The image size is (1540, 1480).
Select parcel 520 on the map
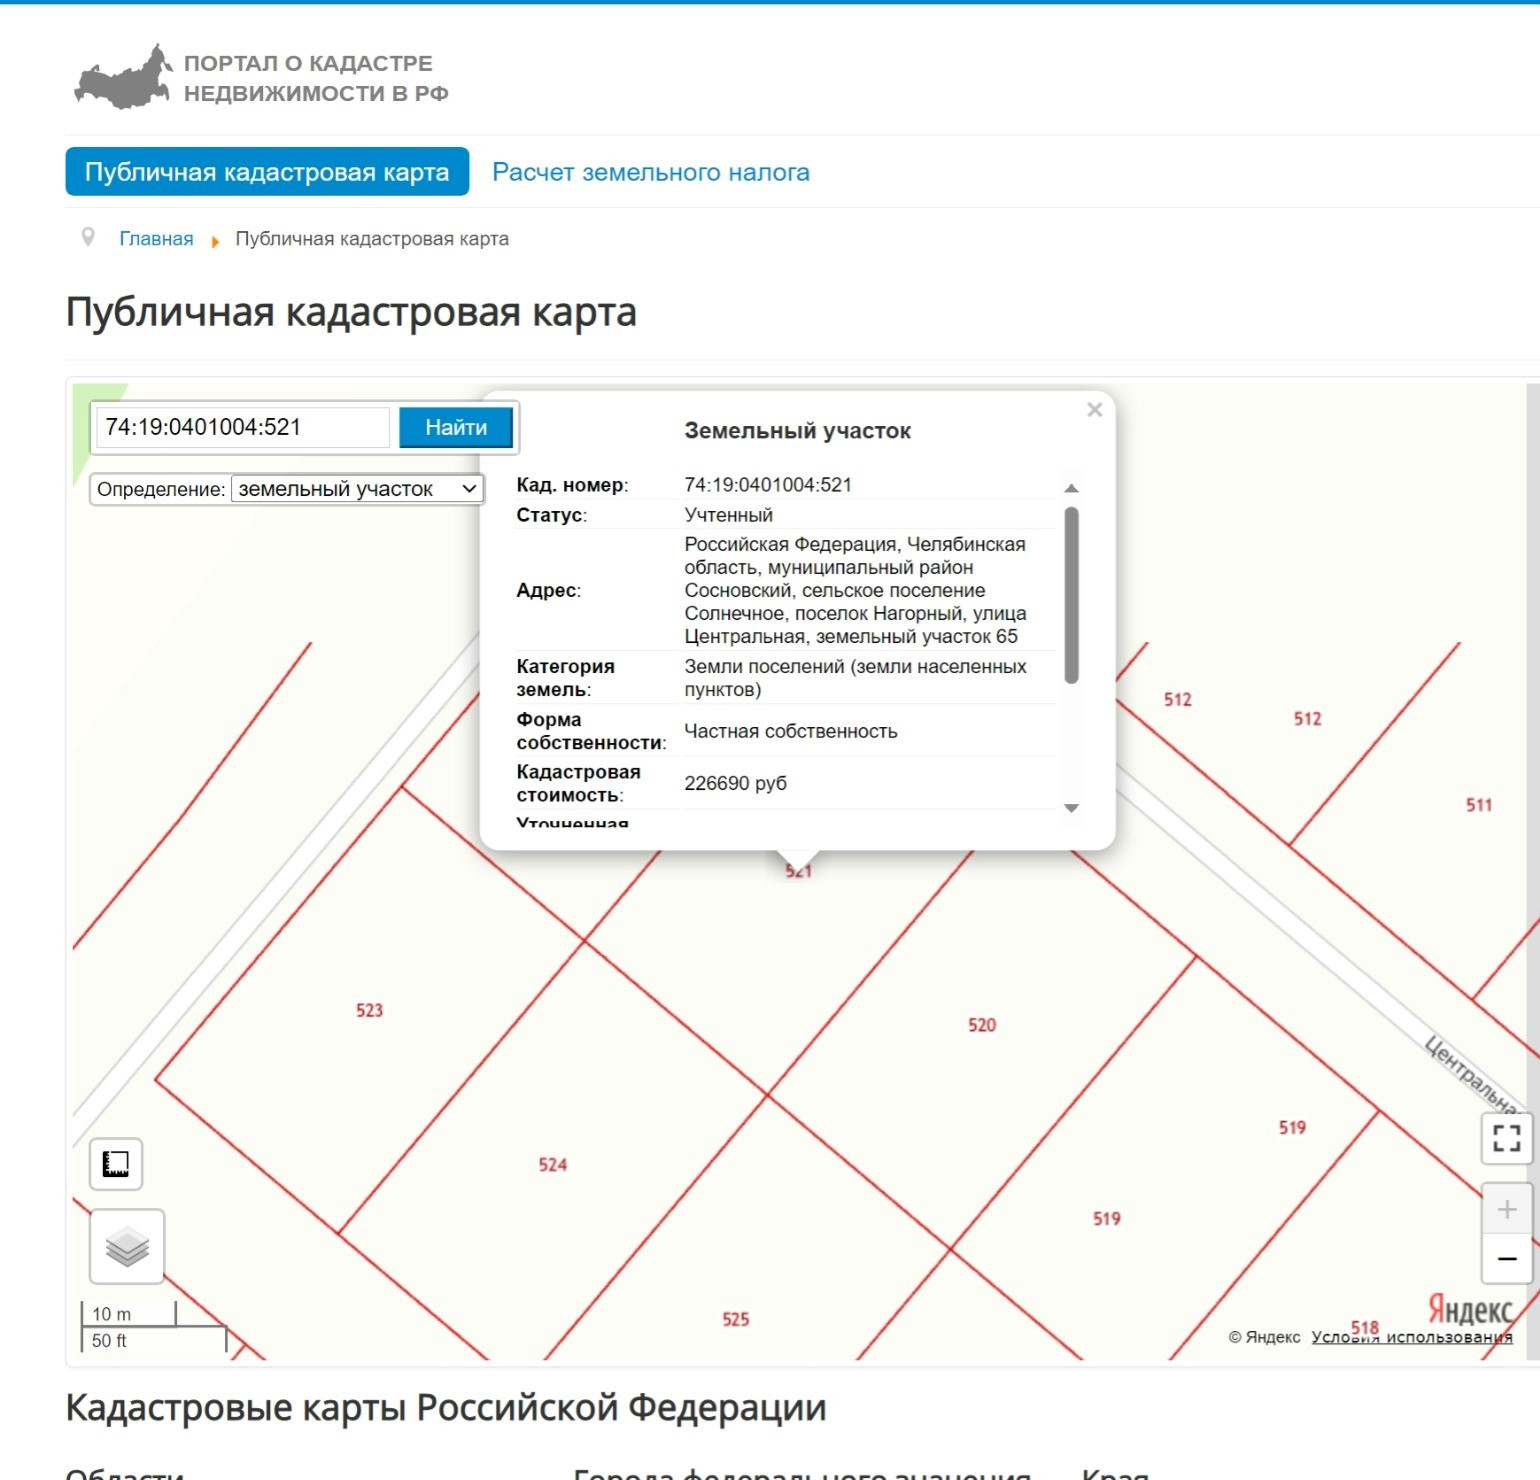tap(982, 1025)
